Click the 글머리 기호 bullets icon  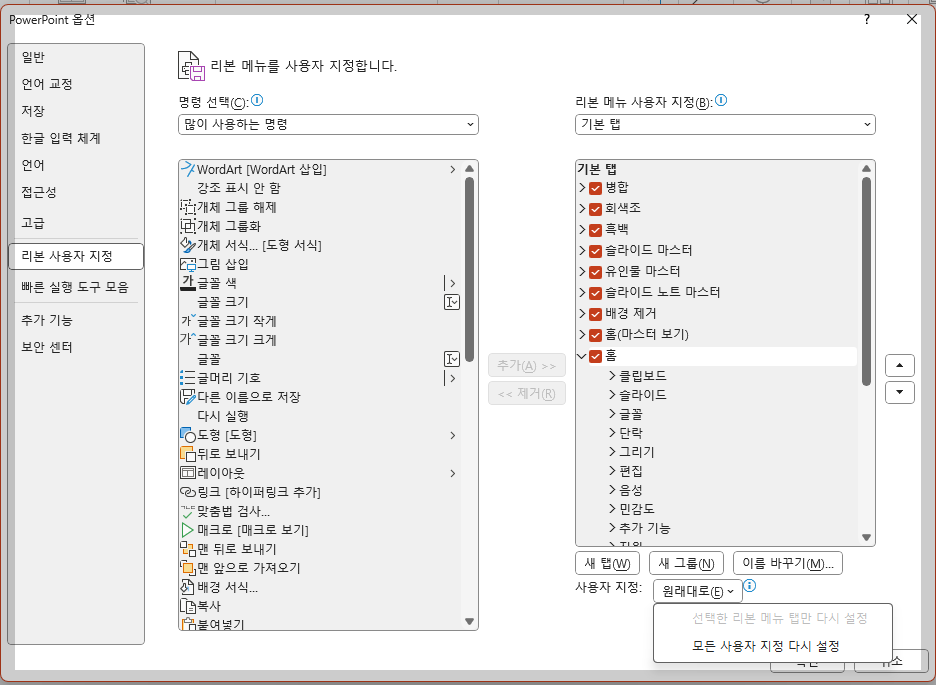pos(188,378)
